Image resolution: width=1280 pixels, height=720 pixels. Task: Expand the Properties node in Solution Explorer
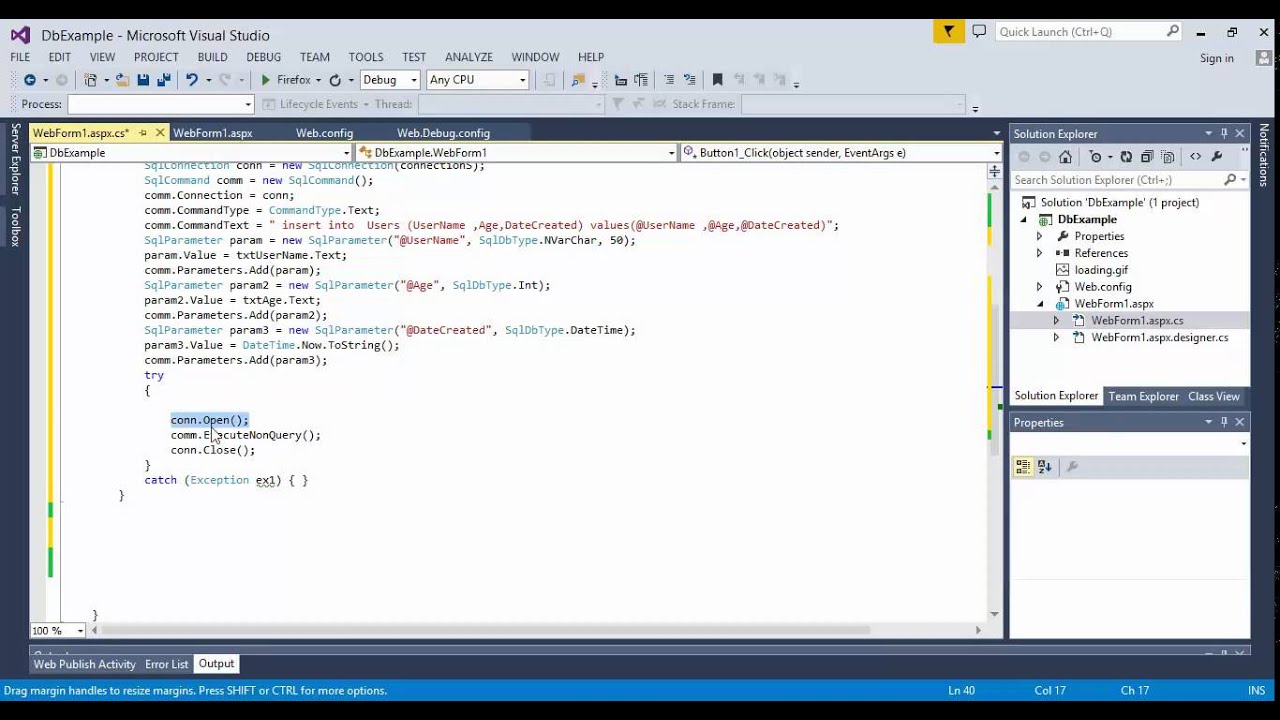(1039, 236)
